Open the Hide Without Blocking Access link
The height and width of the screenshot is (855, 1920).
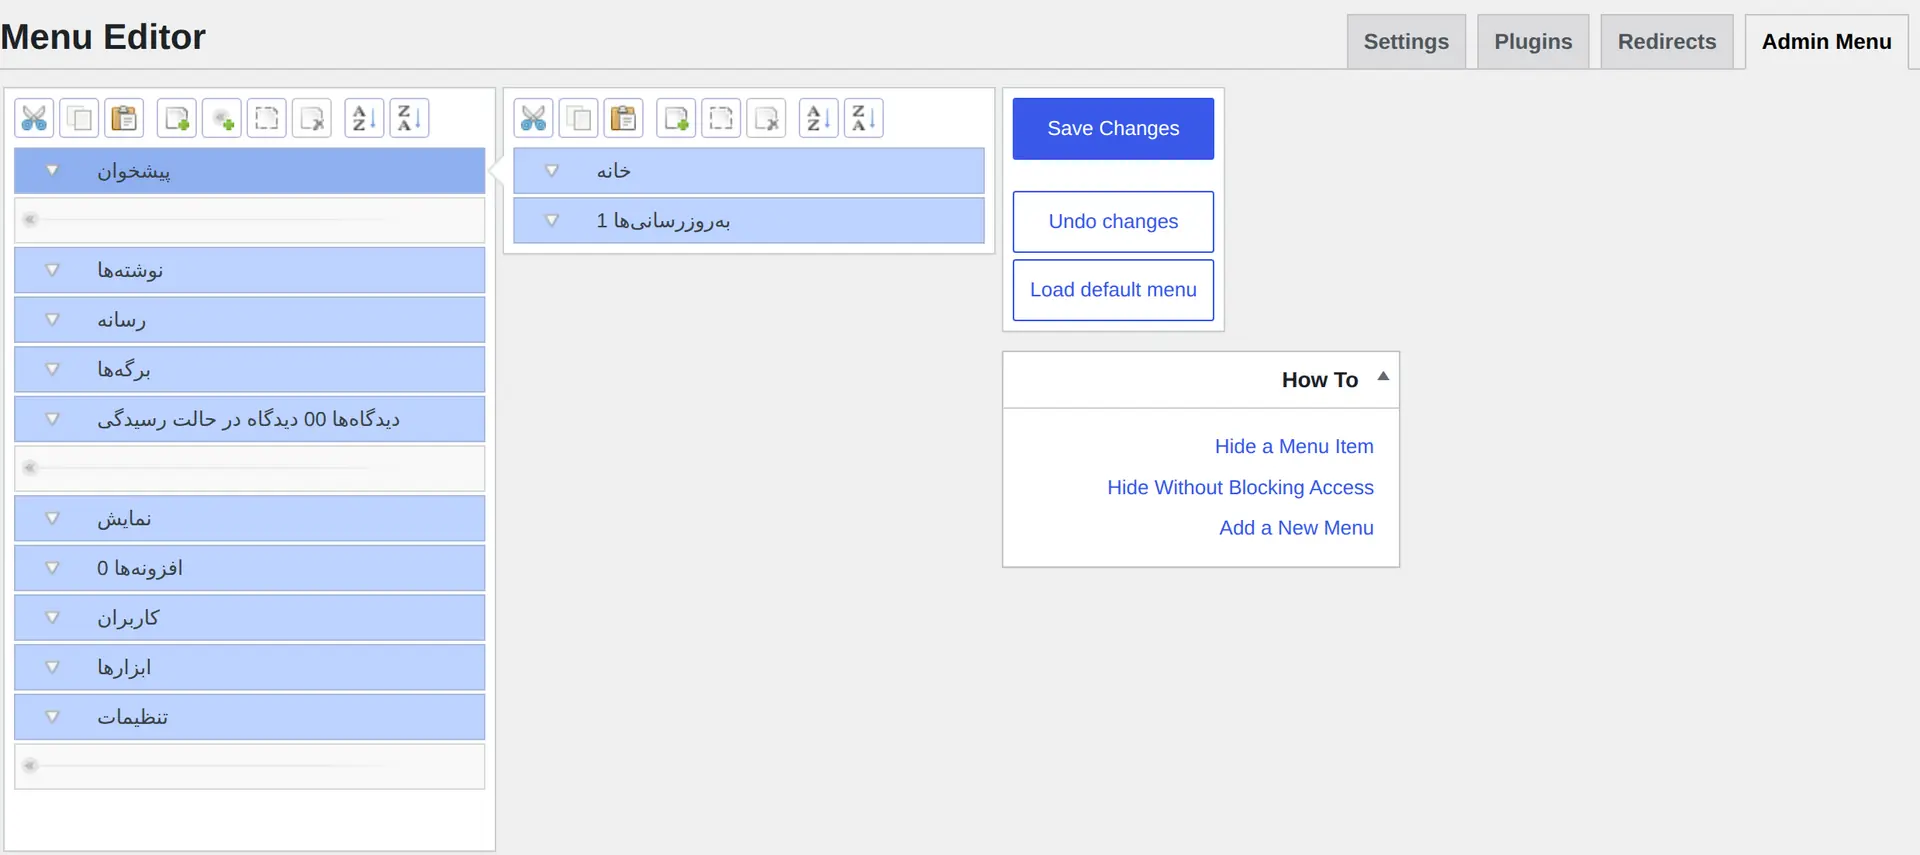click(x=1240, y=488)
